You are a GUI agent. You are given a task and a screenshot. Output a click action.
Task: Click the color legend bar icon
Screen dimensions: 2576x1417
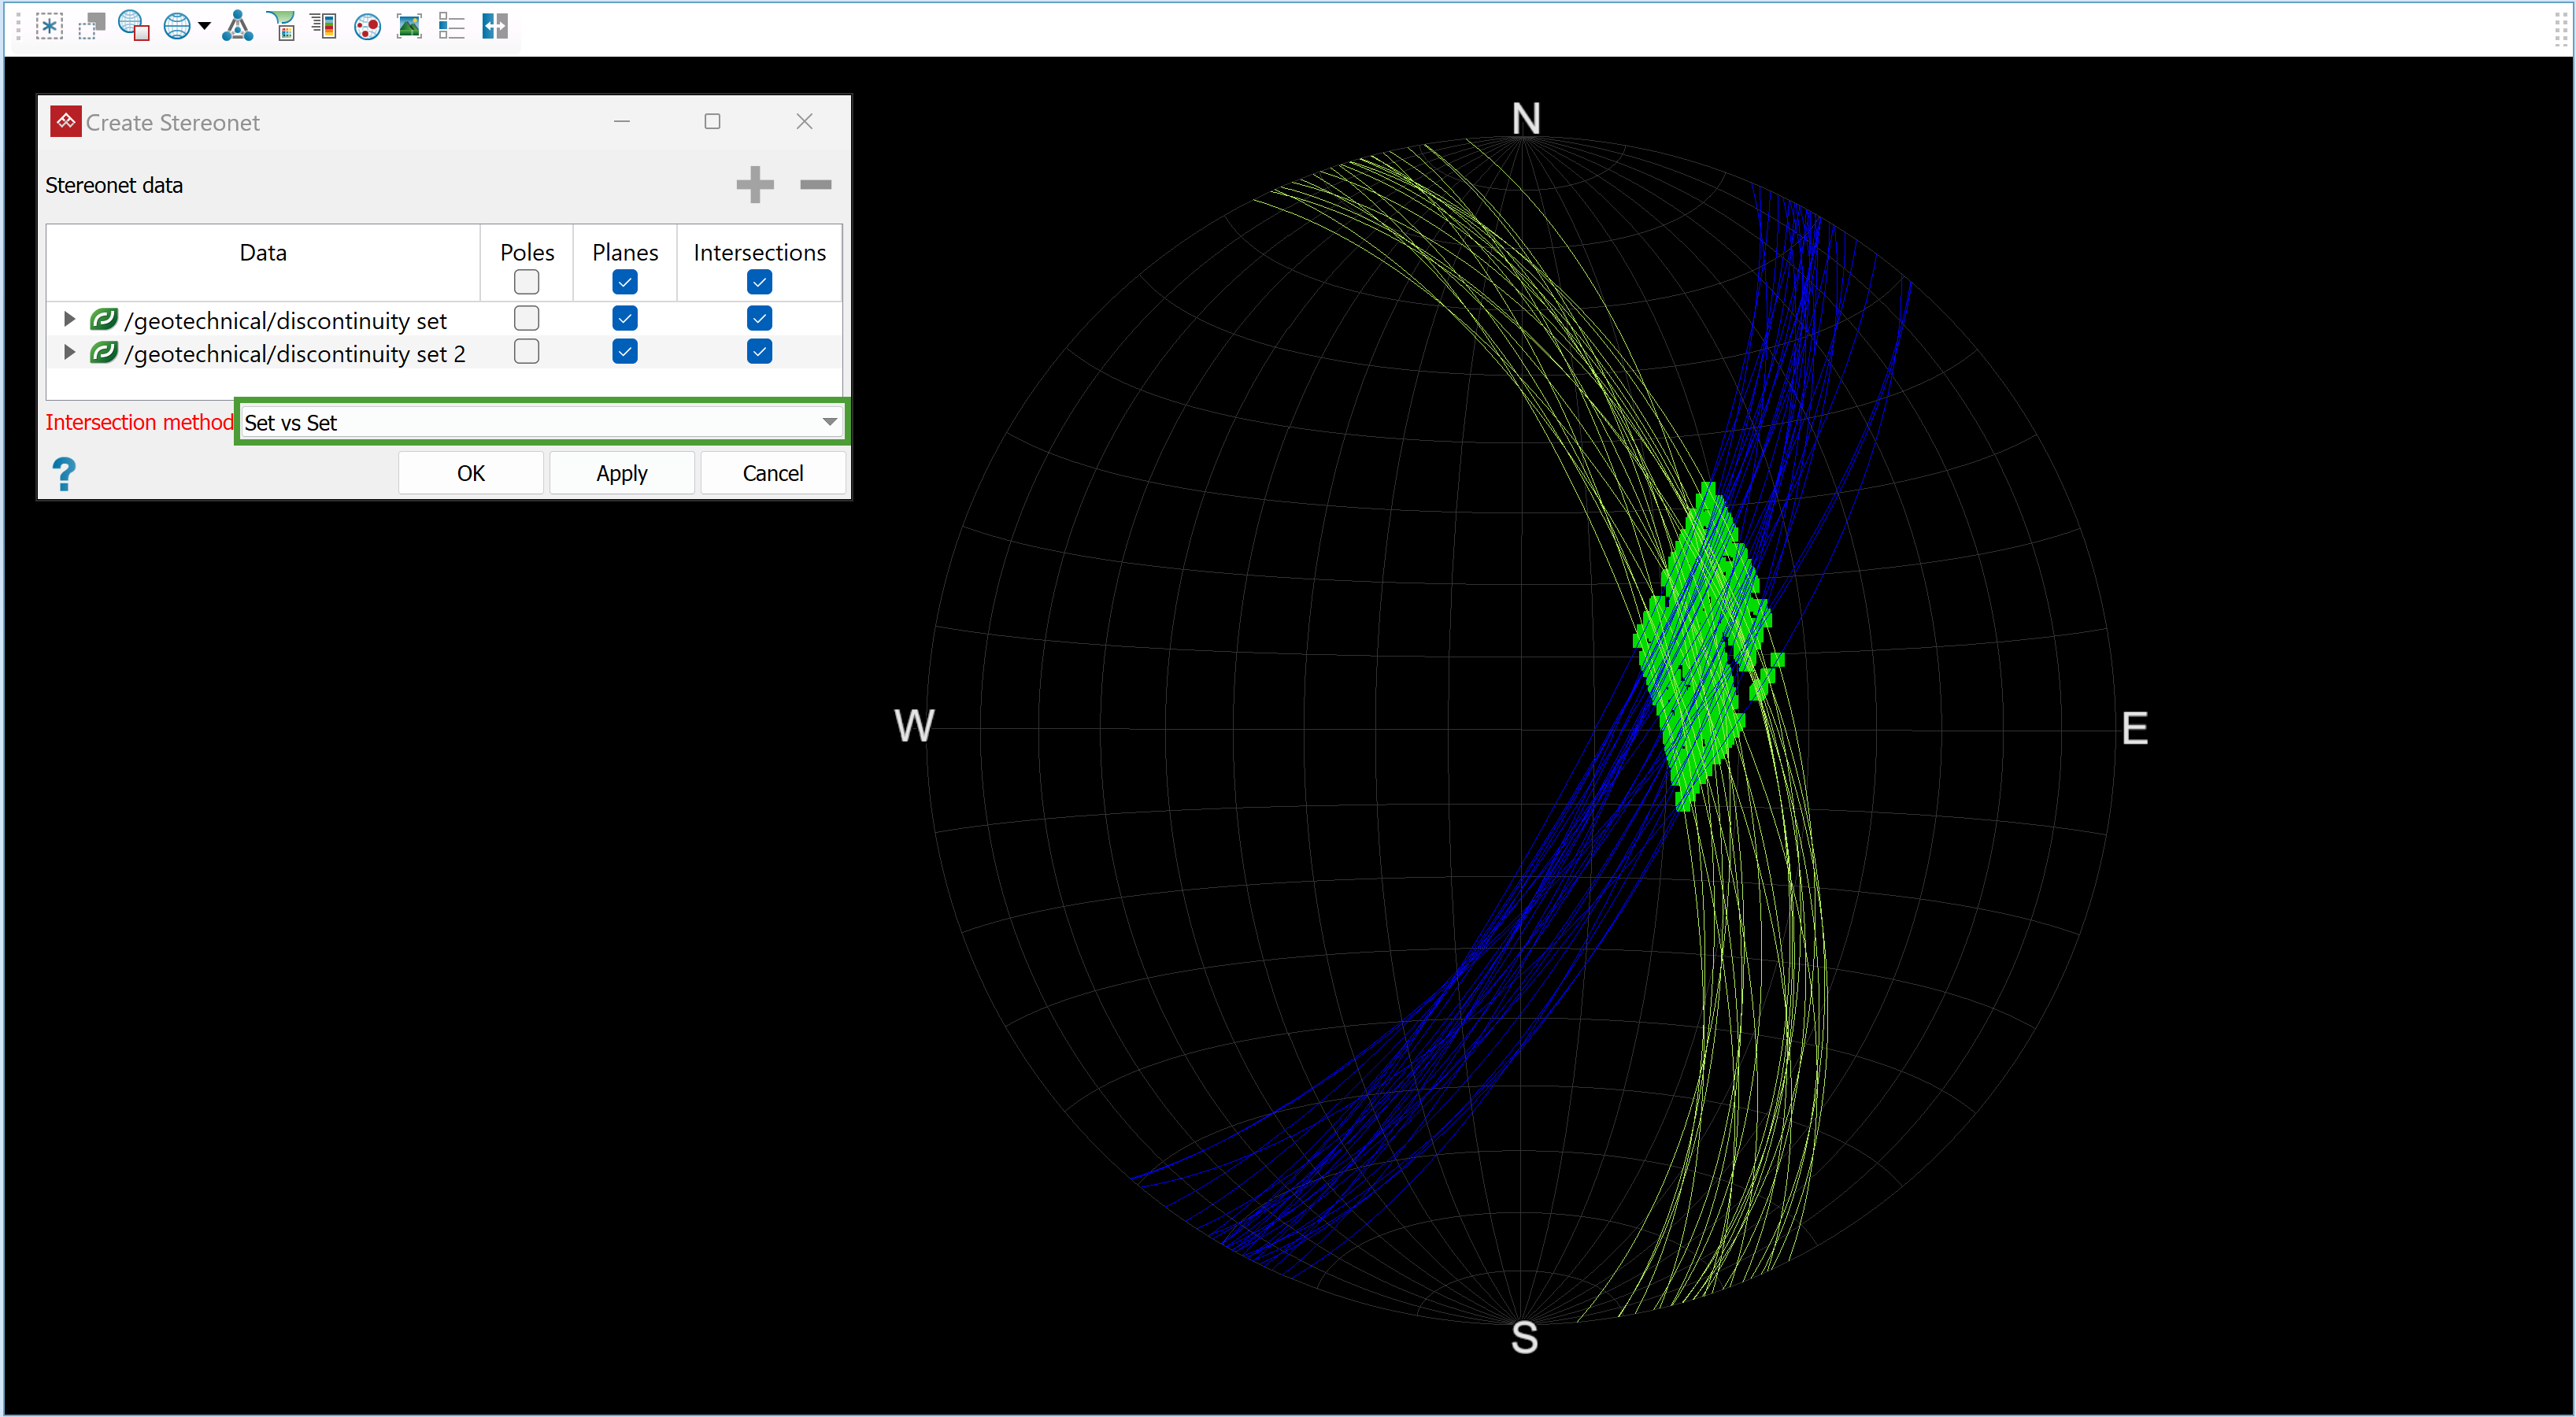[323, 26]
